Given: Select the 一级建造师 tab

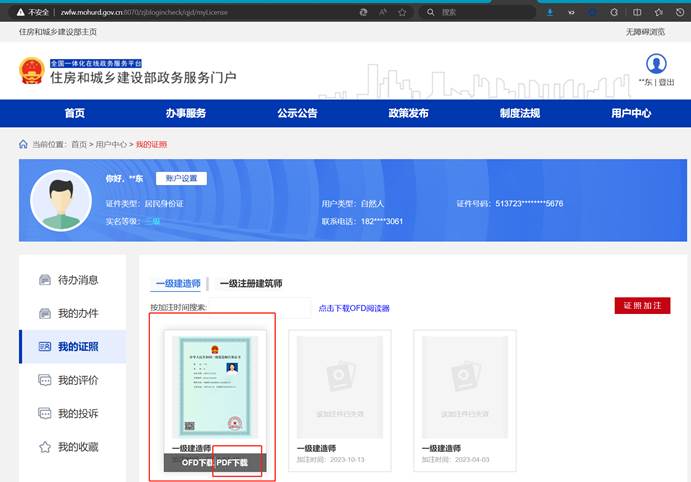Looking at the screenshot, I should (178, 284).
